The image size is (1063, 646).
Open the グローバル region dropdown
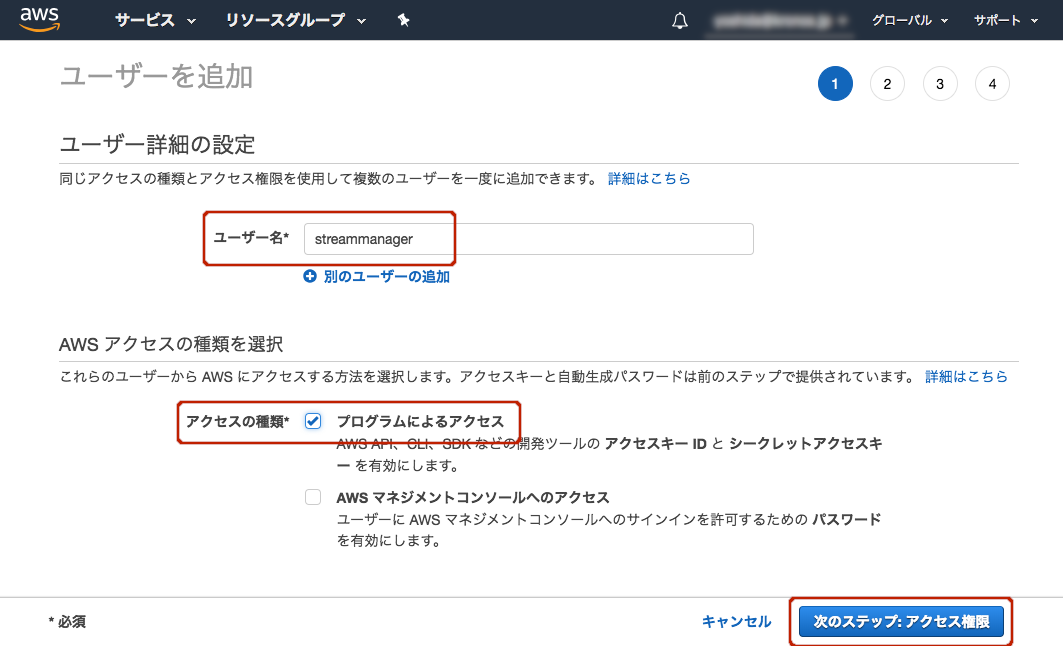[x=910, y=20]
